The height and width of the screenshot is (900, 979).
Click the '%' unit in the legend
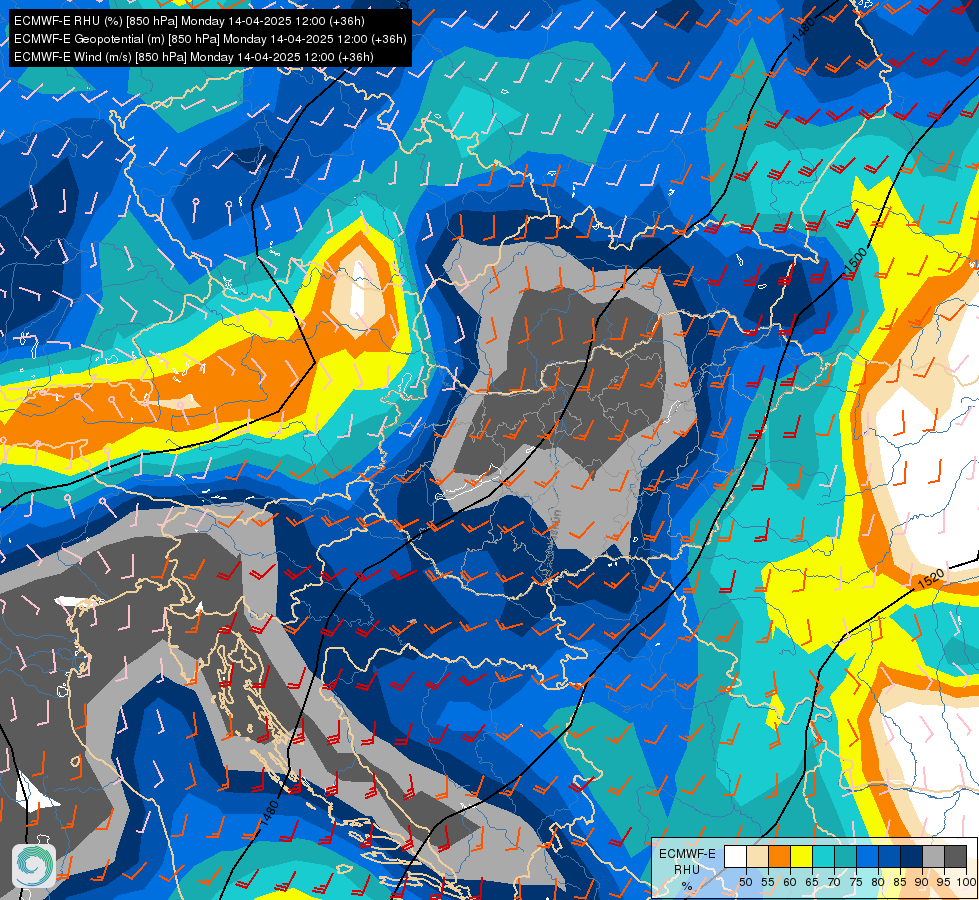[687, 886]
